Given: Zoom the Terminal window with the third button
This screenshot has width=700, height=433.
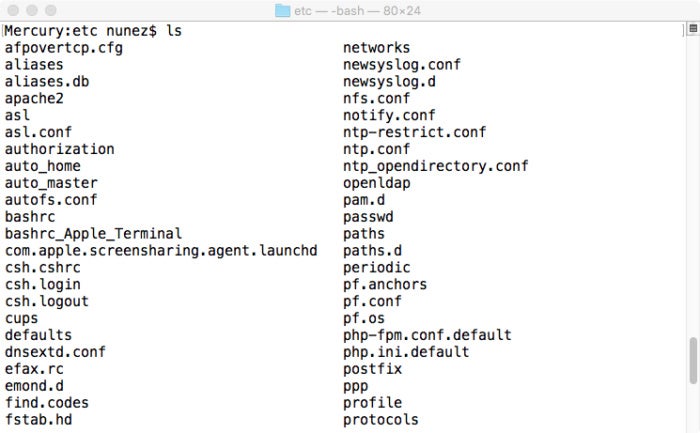Looking at the screenshot, I should pos(51,10).
